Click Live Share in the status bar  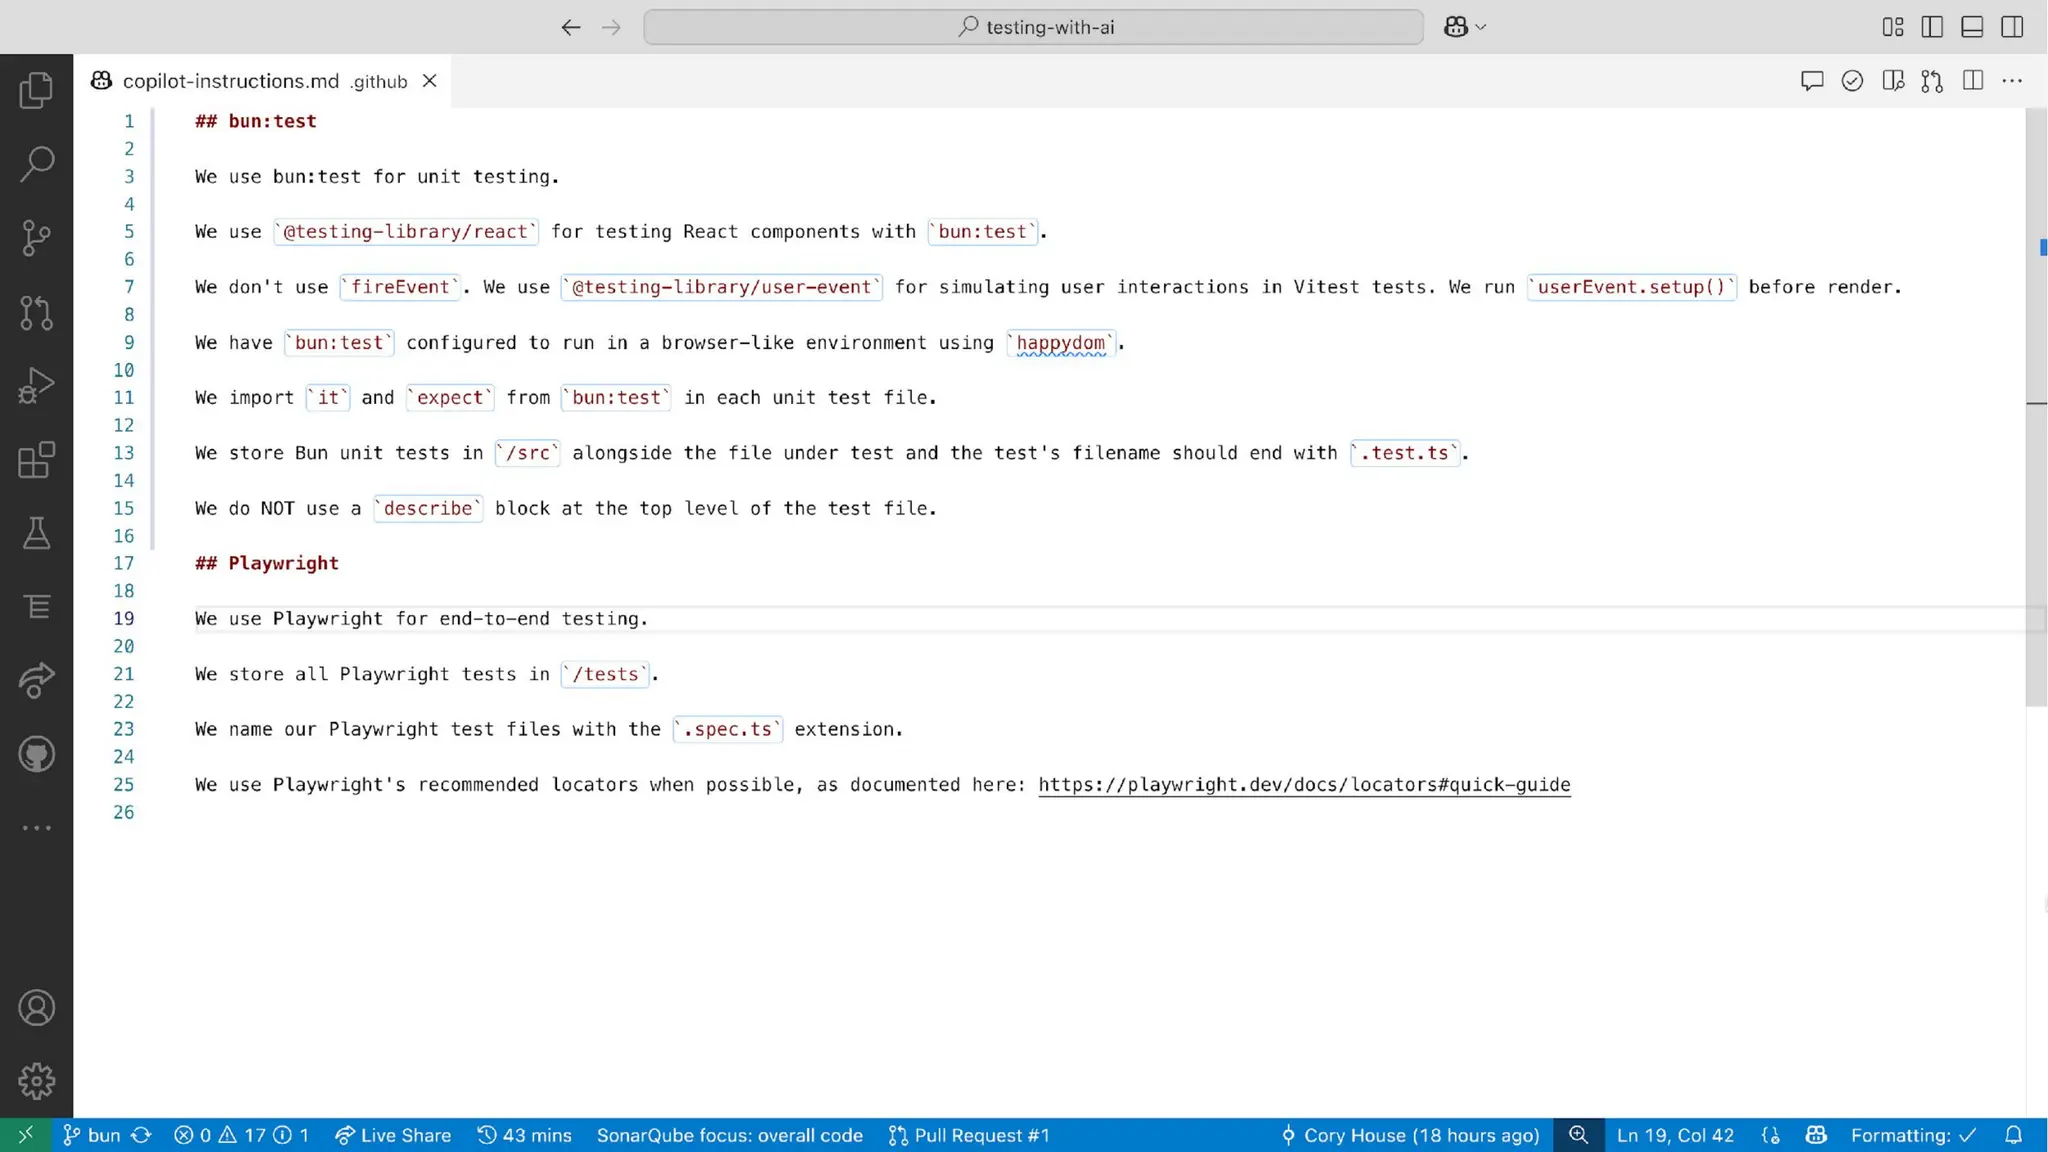pos(393,1135)
